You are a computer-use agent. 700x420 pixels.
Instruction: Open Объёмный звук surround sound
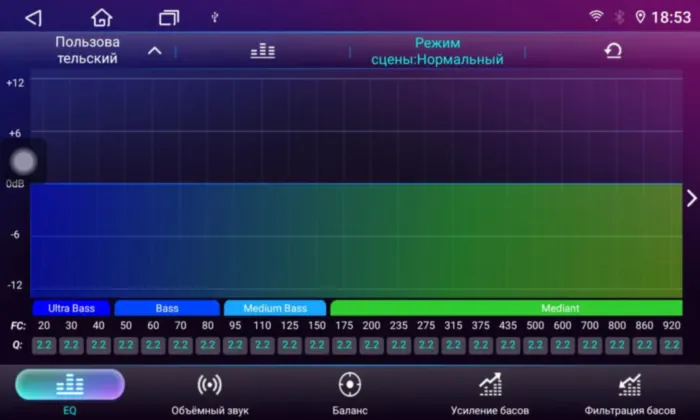(x=209, y=391)
